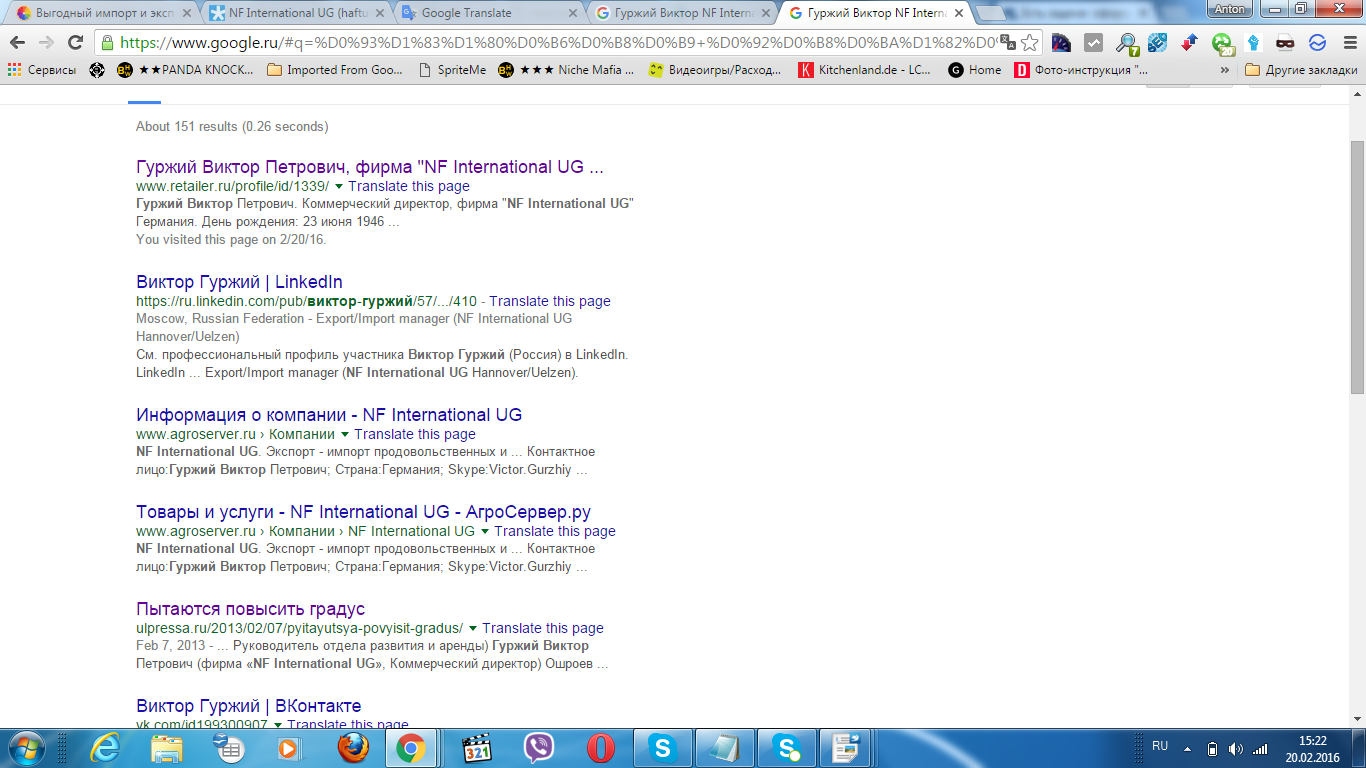Open the blue wave circle extension
This screenshot has height=768, width=1366.
click(x=1317, y=43)
